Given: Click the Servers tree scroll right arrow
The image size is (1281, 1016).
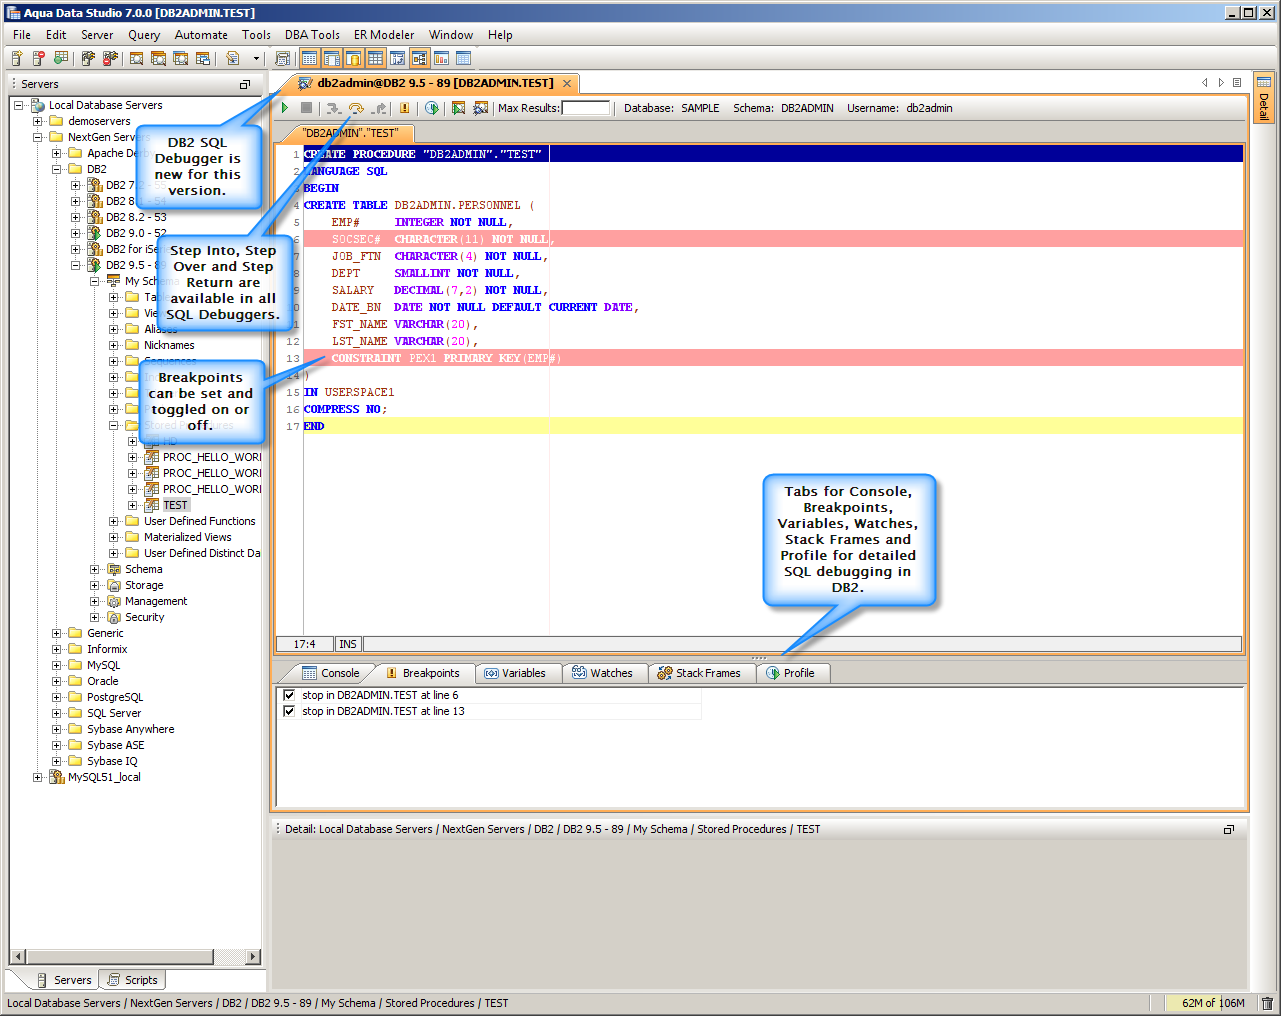Looking at the screenshot, I should coord(252,956).
